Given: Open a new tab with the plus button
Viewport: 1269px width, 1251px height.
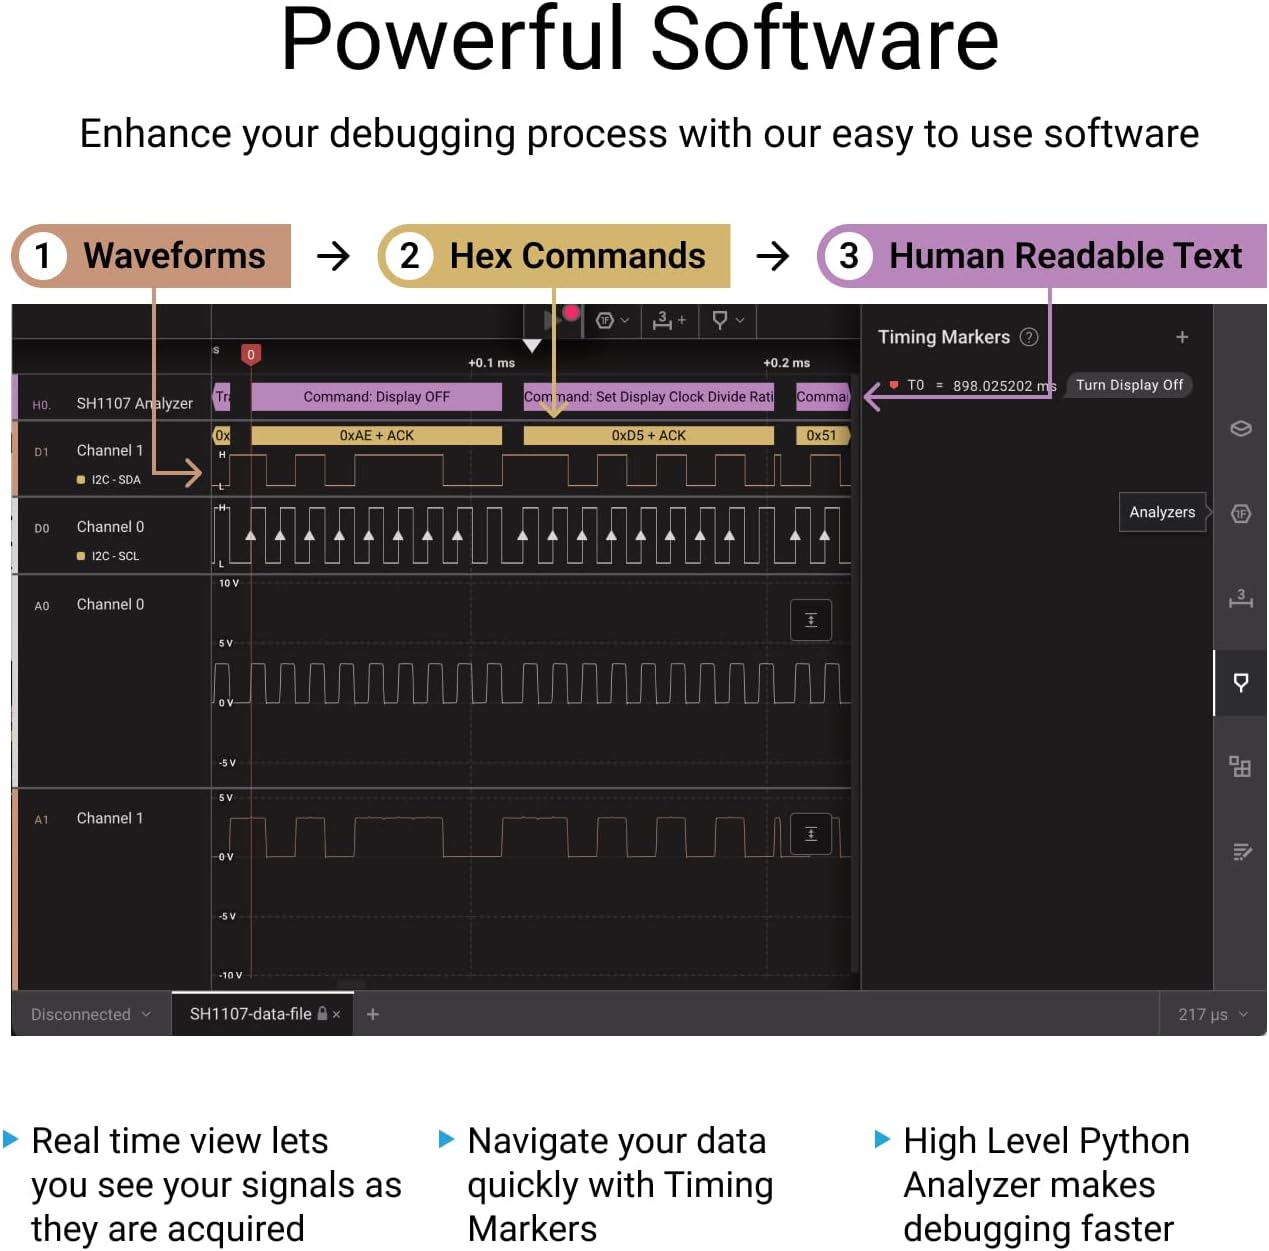Looking at the screenshot, I should (372, 1014).
